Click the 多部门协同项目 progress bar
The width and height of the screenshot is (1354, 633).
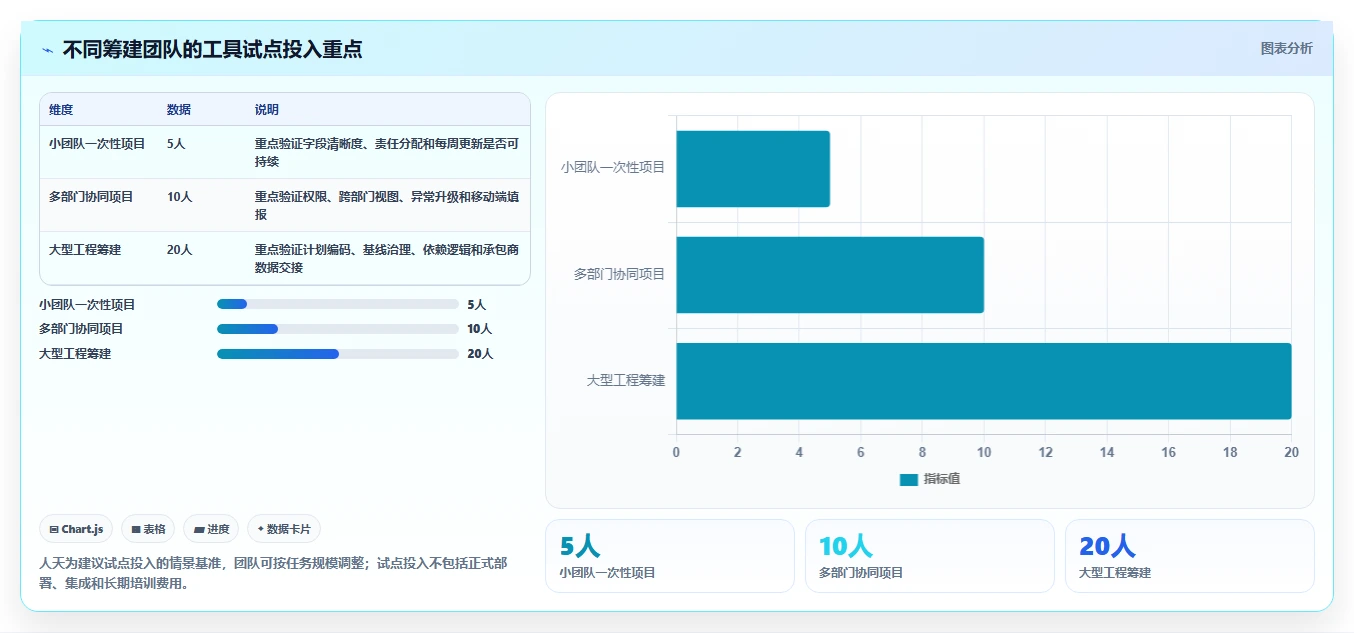point(338,328)
